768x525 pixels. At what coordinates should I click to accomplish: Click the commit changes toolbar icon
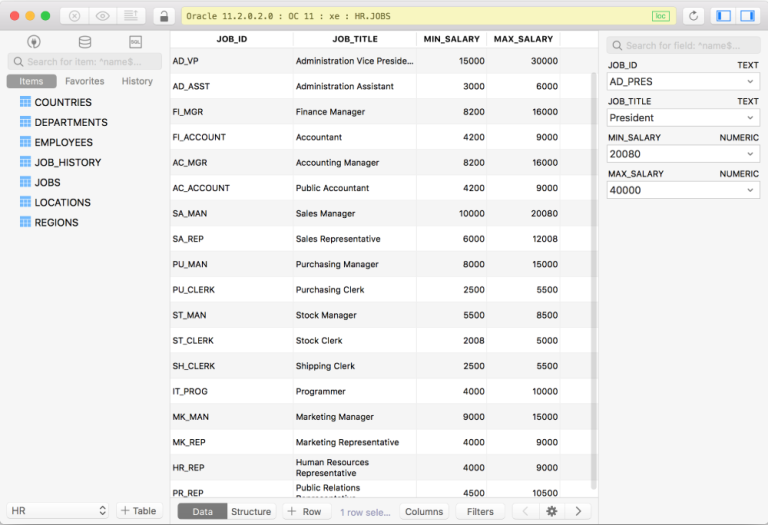pyautogui.click(x=131, y=16)
